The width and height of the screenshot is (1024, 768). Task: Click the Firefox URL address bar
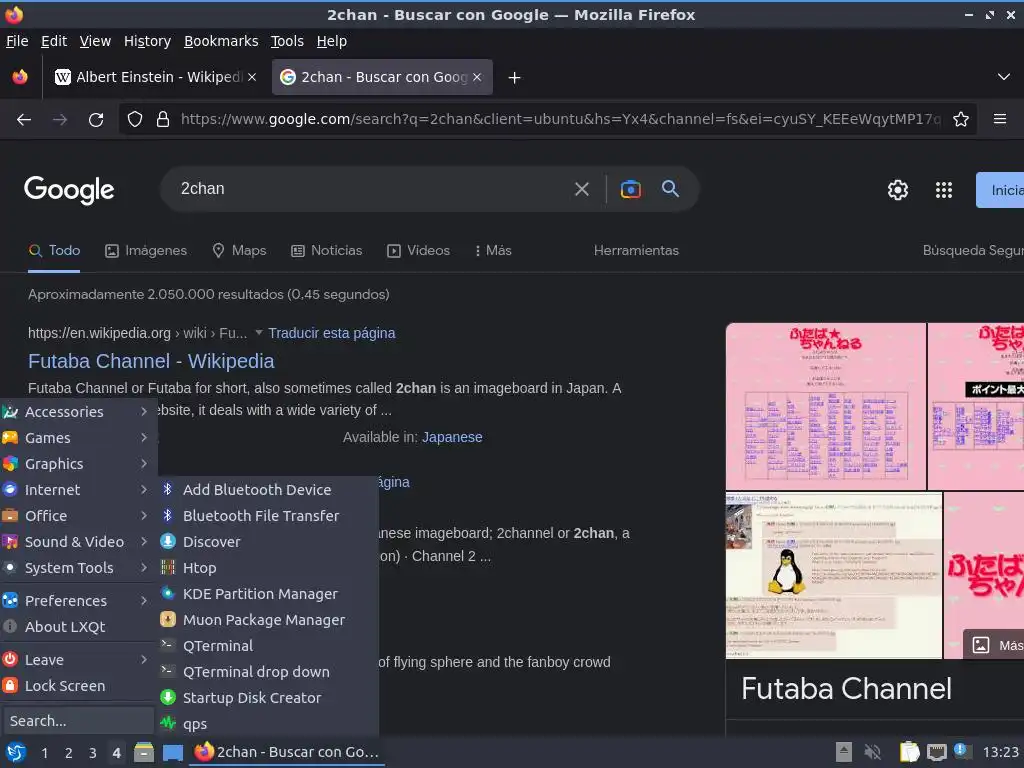[x=560, y=120]
